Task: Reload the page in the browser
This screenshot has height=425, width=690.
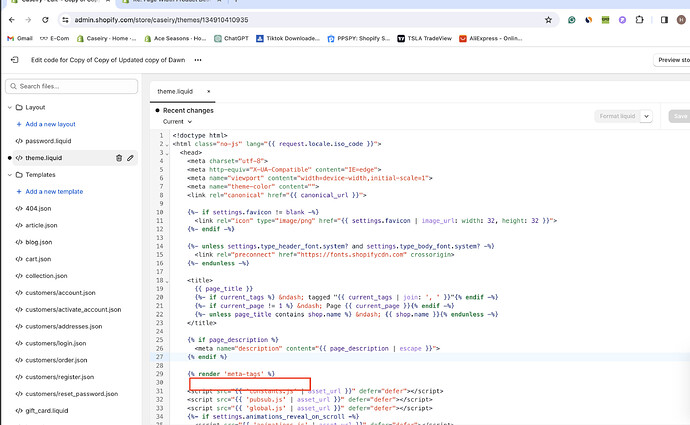Action: click(x=44, y=19)
